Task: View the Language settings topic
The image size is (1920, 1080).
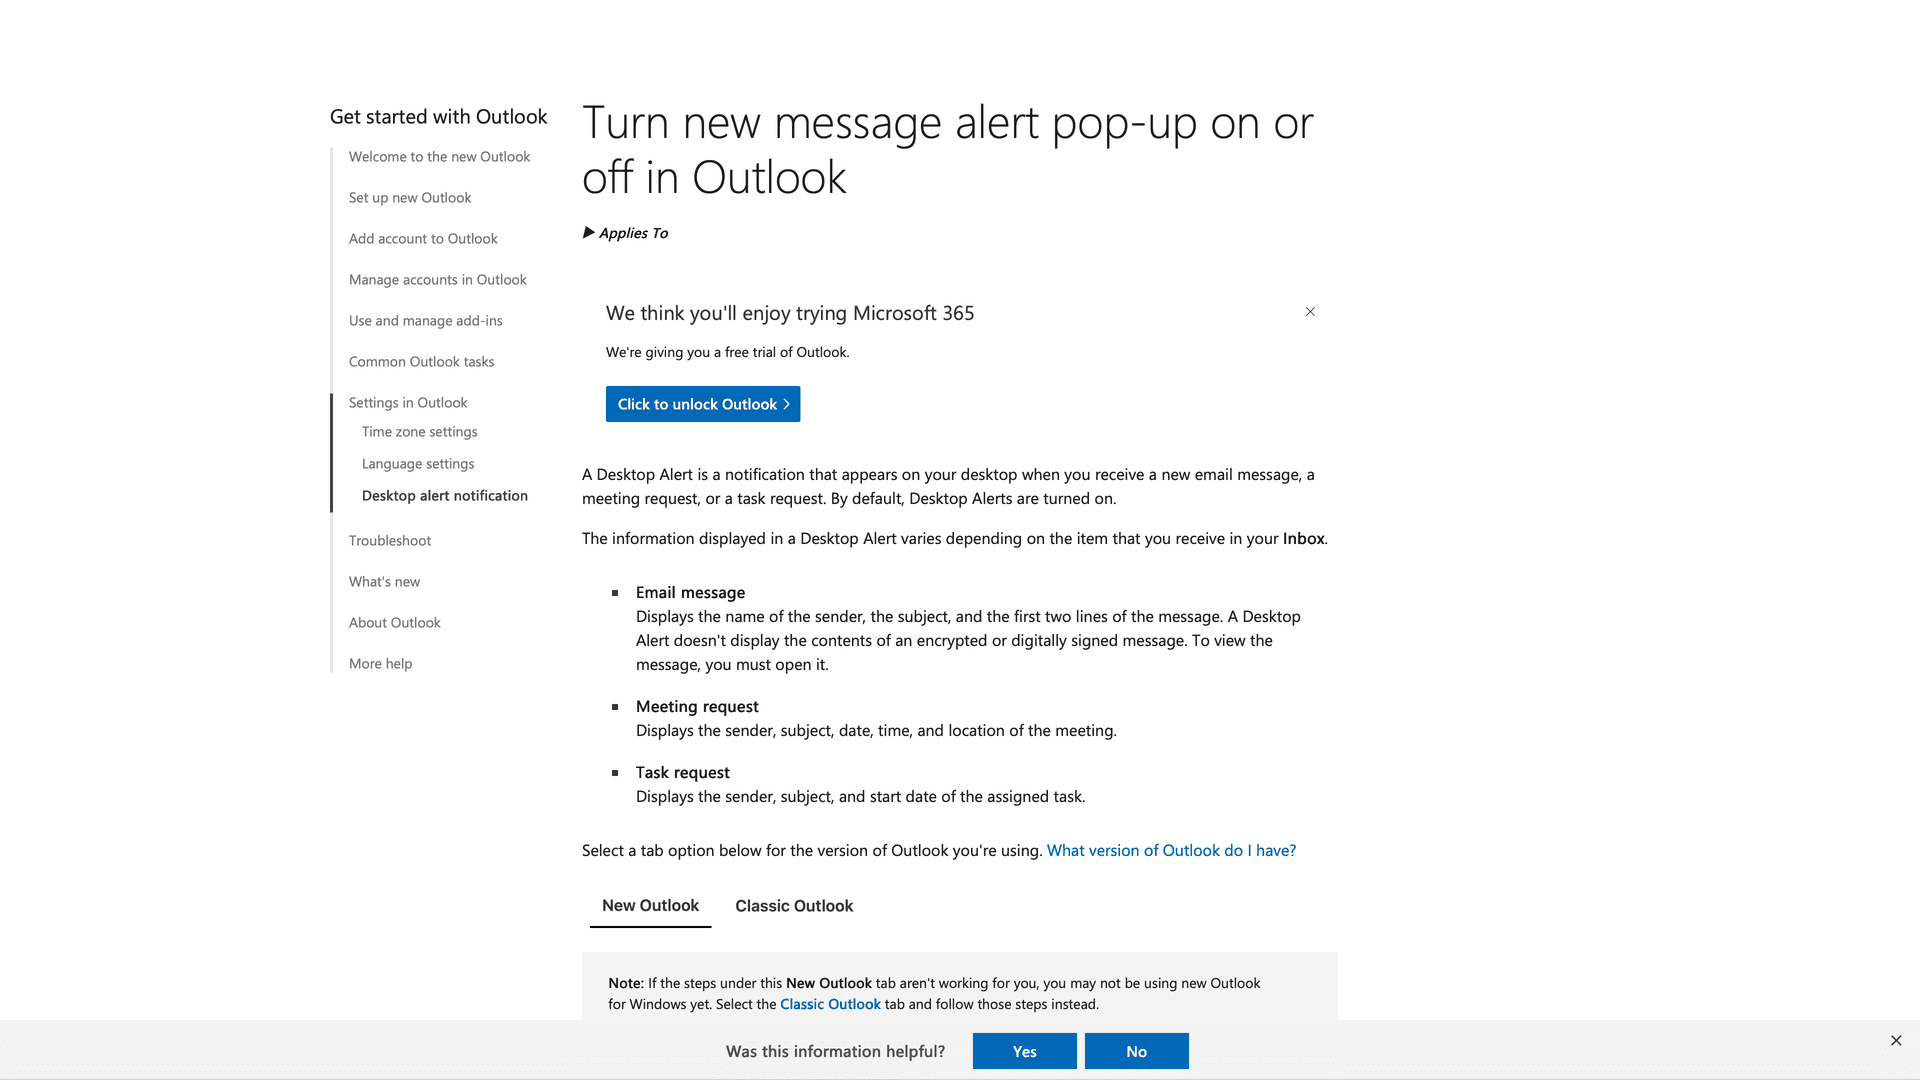Action: [417, 463]
